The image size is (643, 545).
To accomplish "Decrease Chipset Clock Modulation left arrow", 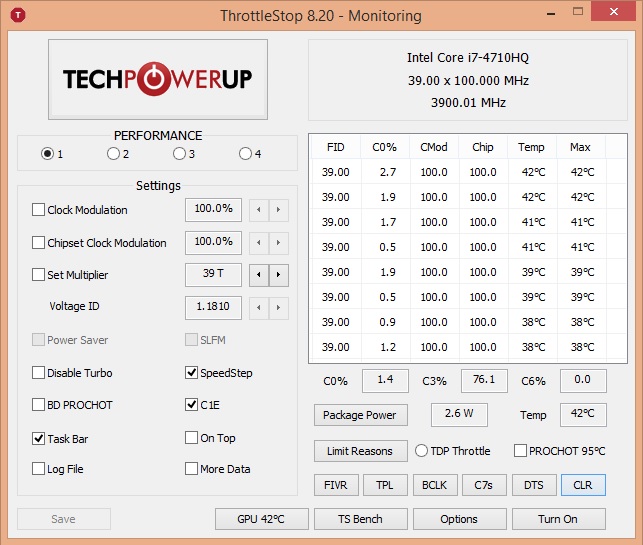I will pos(259,243).
